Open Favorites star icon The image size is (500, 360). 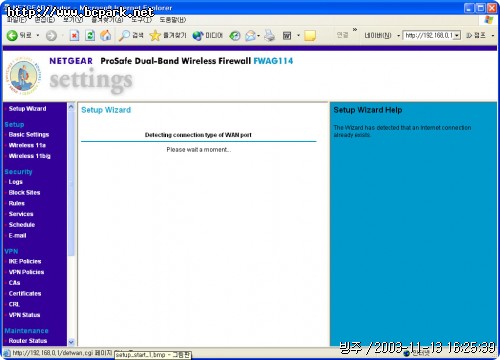point(155,35)
